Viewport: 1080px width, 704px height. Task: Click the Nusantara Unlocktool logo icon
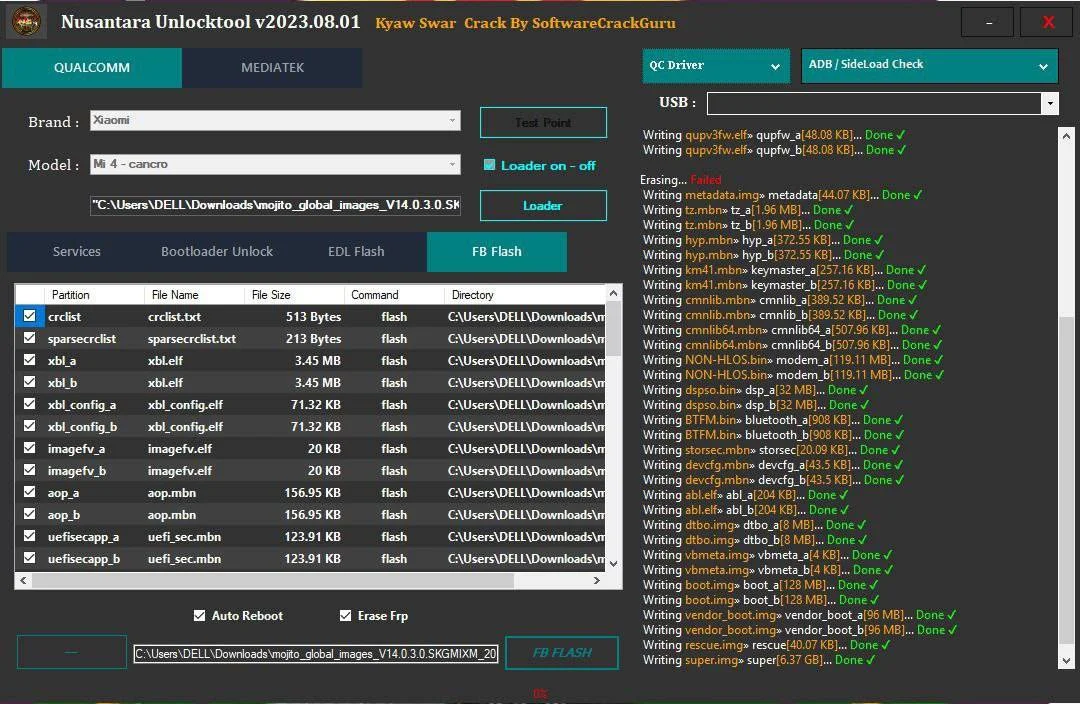click(26, 21)
